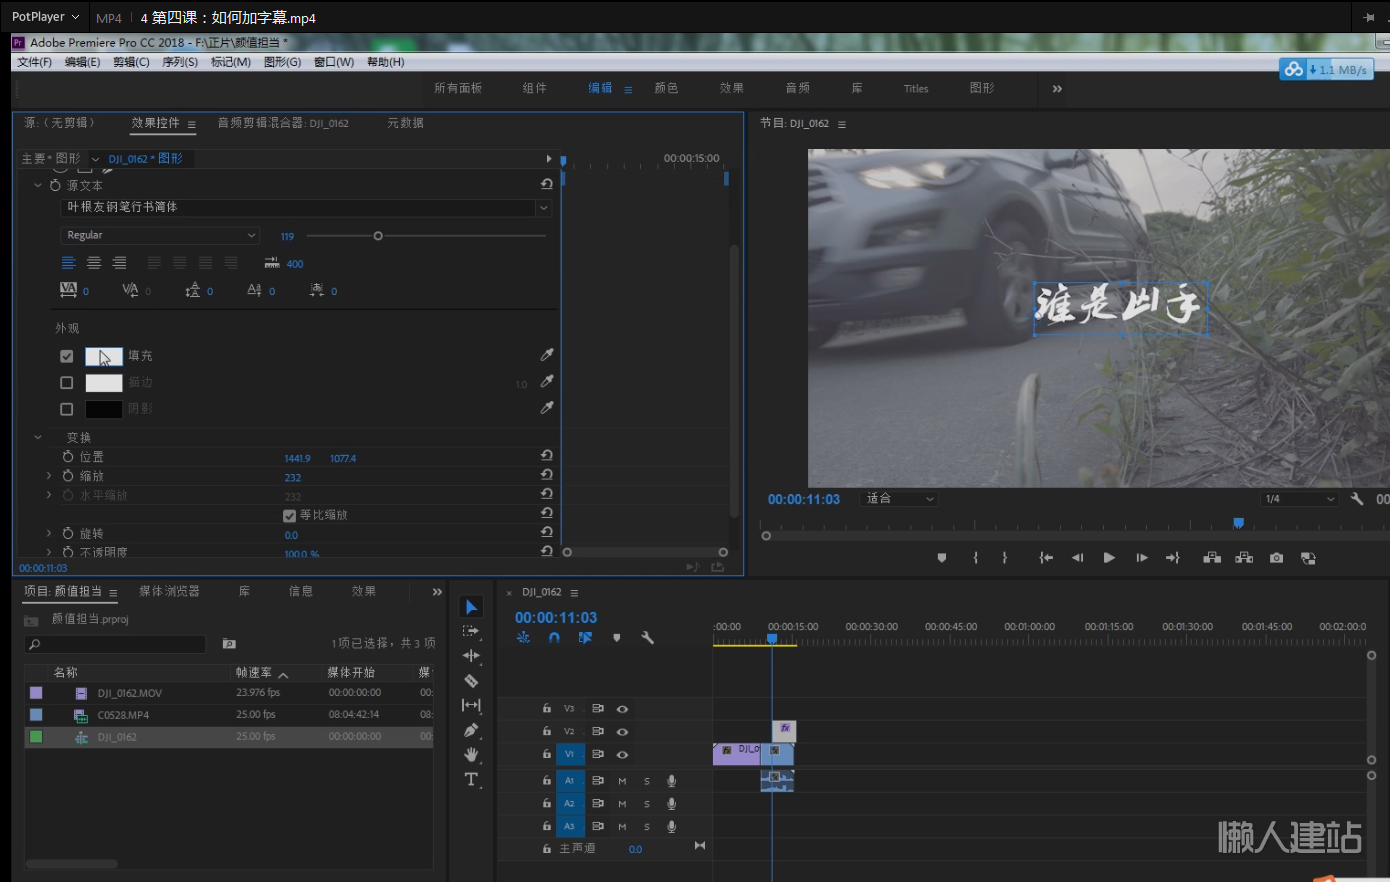Click the Extract button
This screenshot has height=882, width=1390.
1244,558
